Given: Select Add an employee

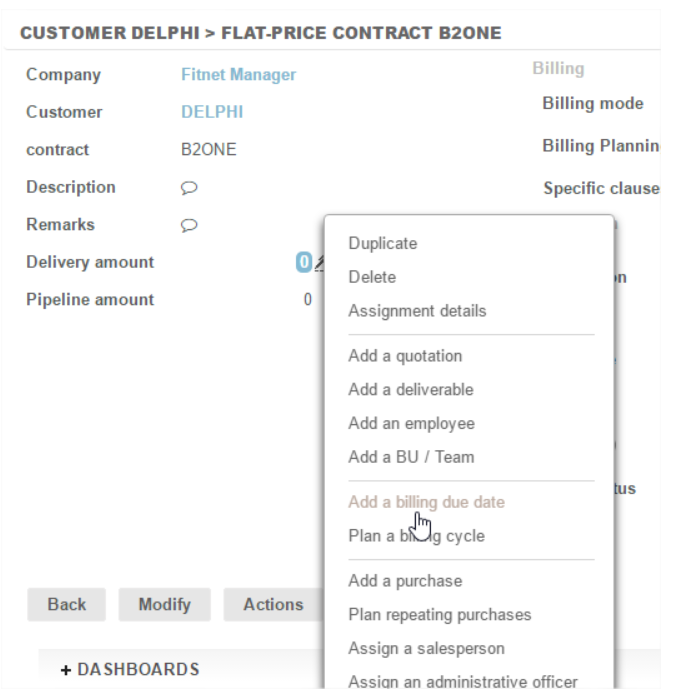Looking at the screenshot, I should coord(411,424).
